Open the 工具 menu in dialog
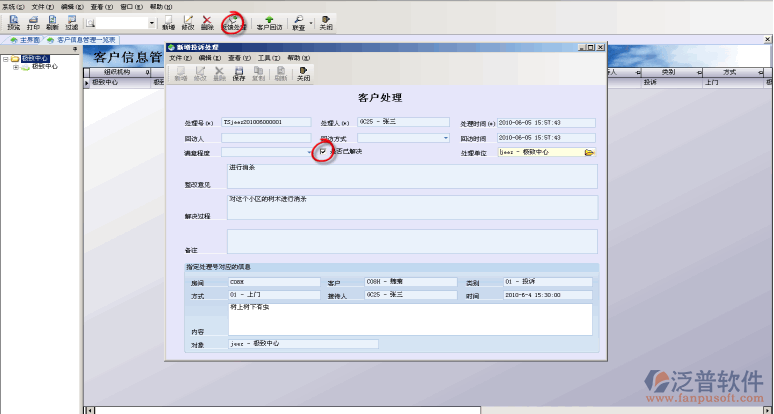774x414 pixels. [267, 58]
